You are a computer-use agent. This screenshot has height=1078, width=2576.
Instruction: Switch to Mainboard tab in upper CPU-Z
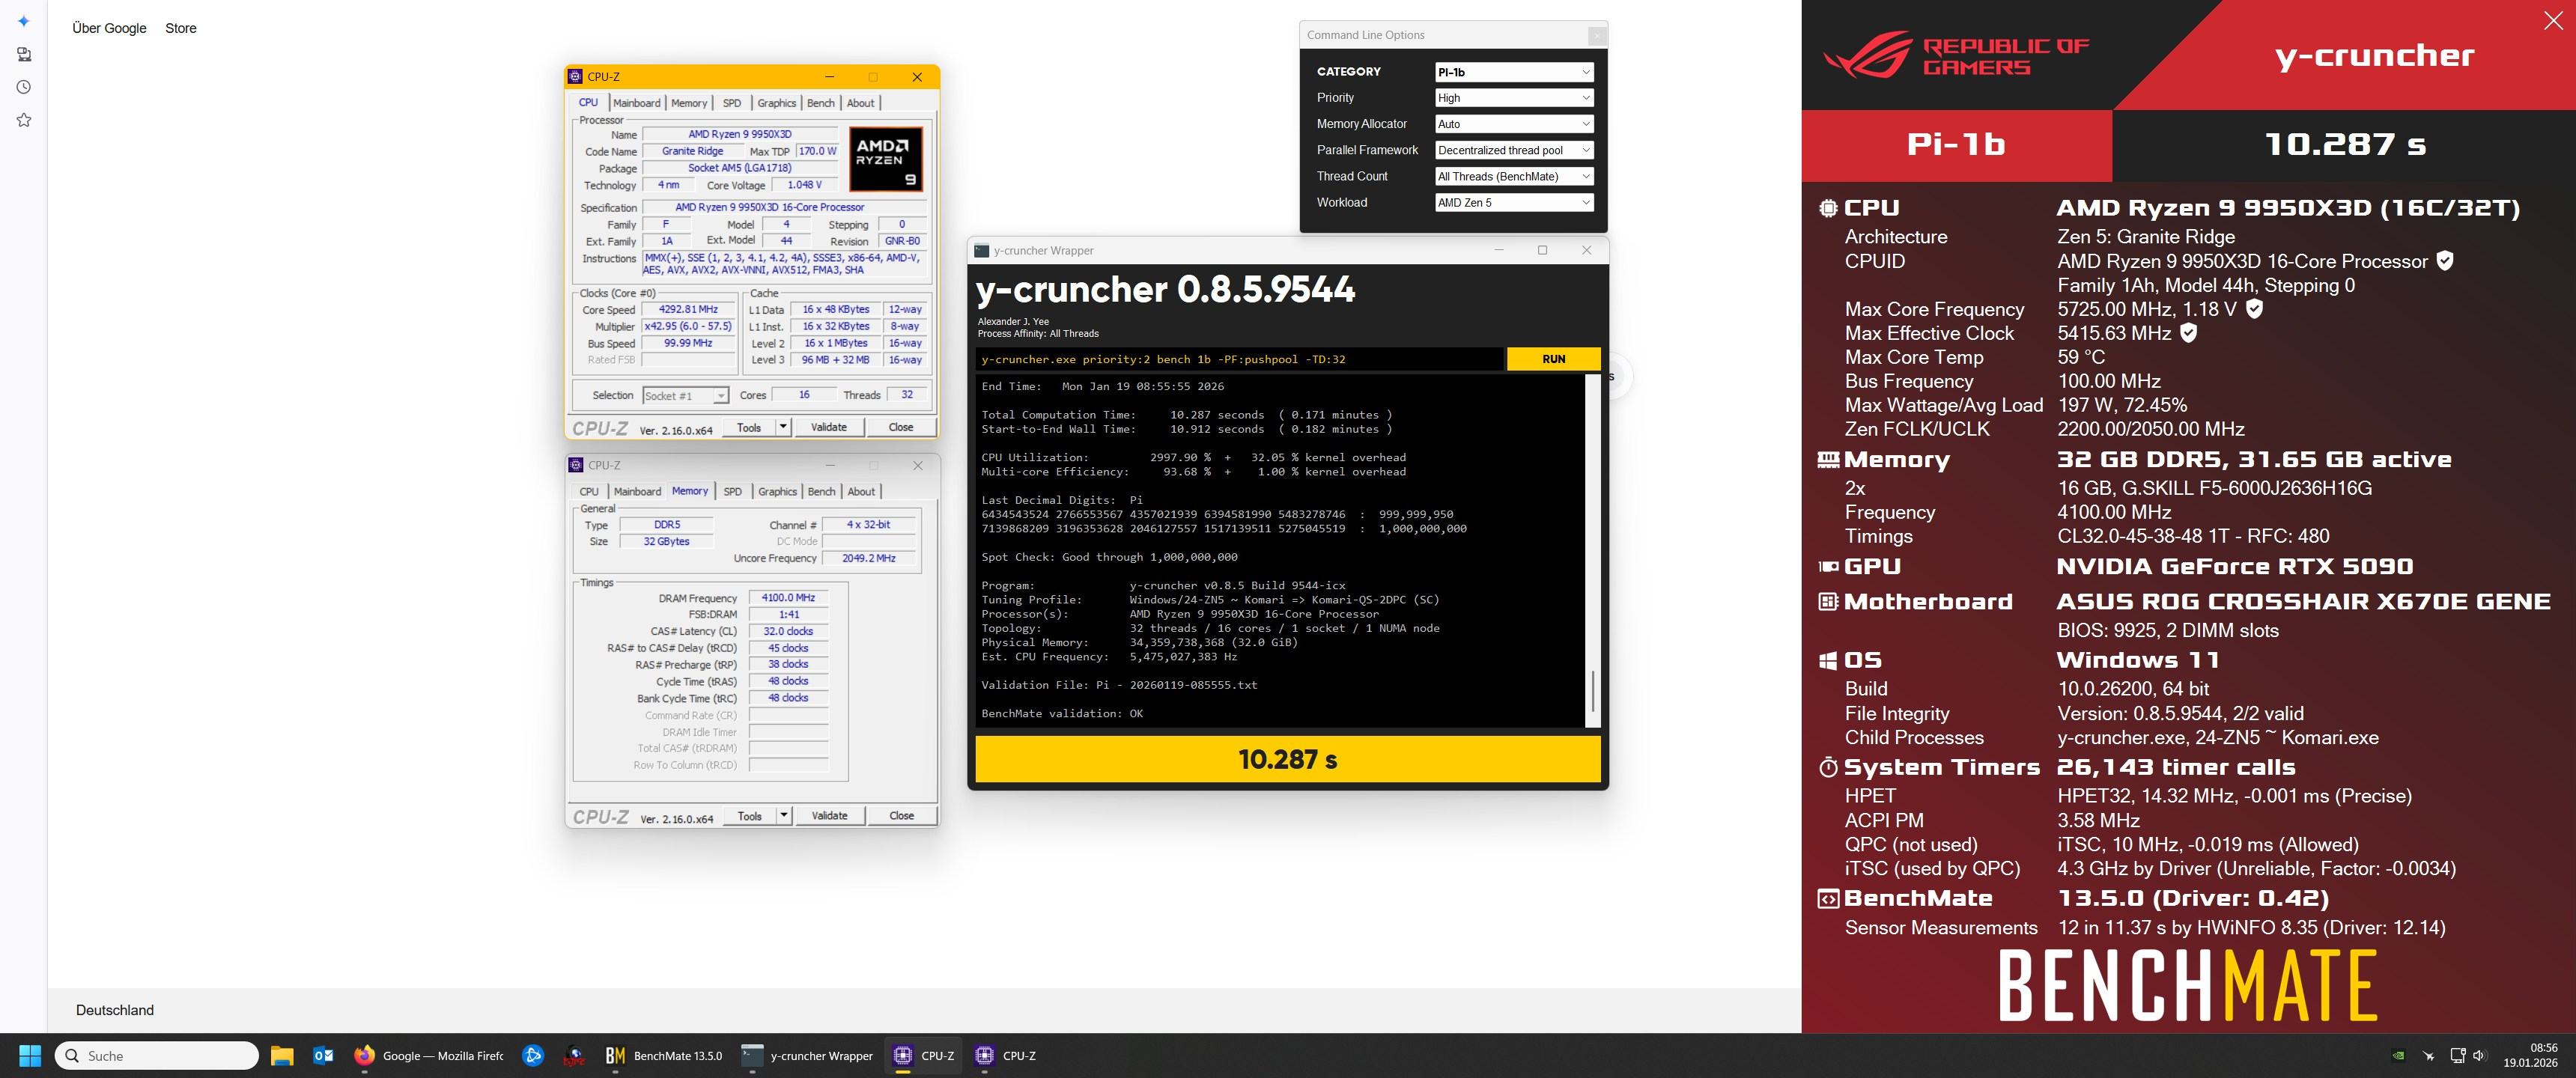click(636, 103)
